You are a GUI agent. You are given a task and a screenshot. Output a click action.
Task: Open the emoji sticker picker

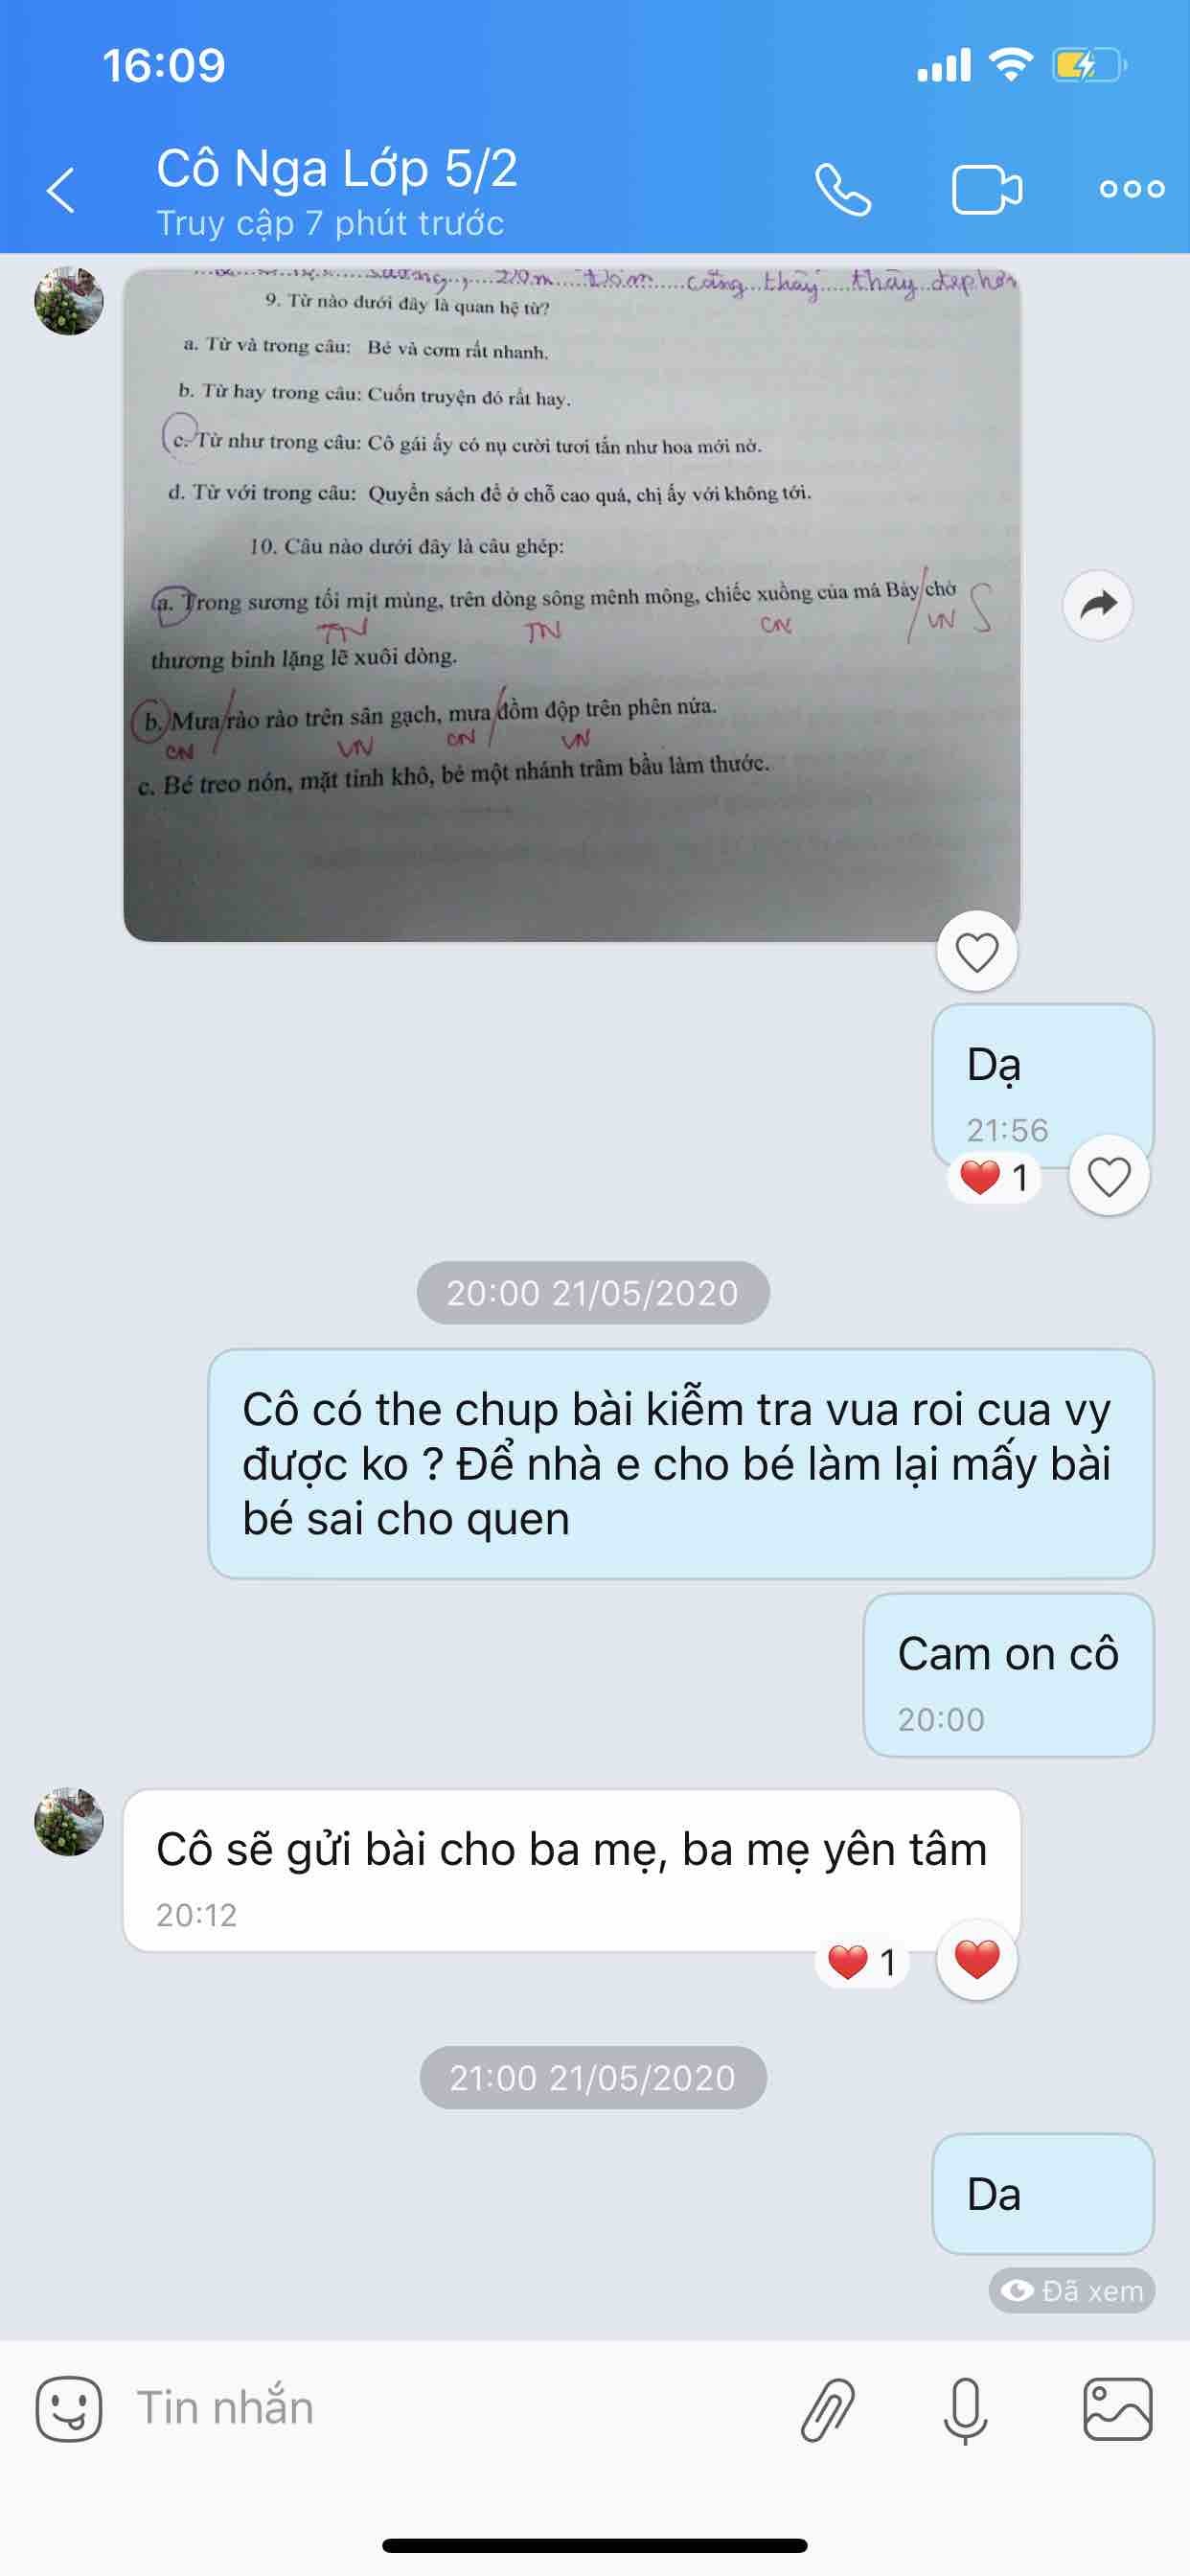pyautogui.click(x=69, y=2408)
